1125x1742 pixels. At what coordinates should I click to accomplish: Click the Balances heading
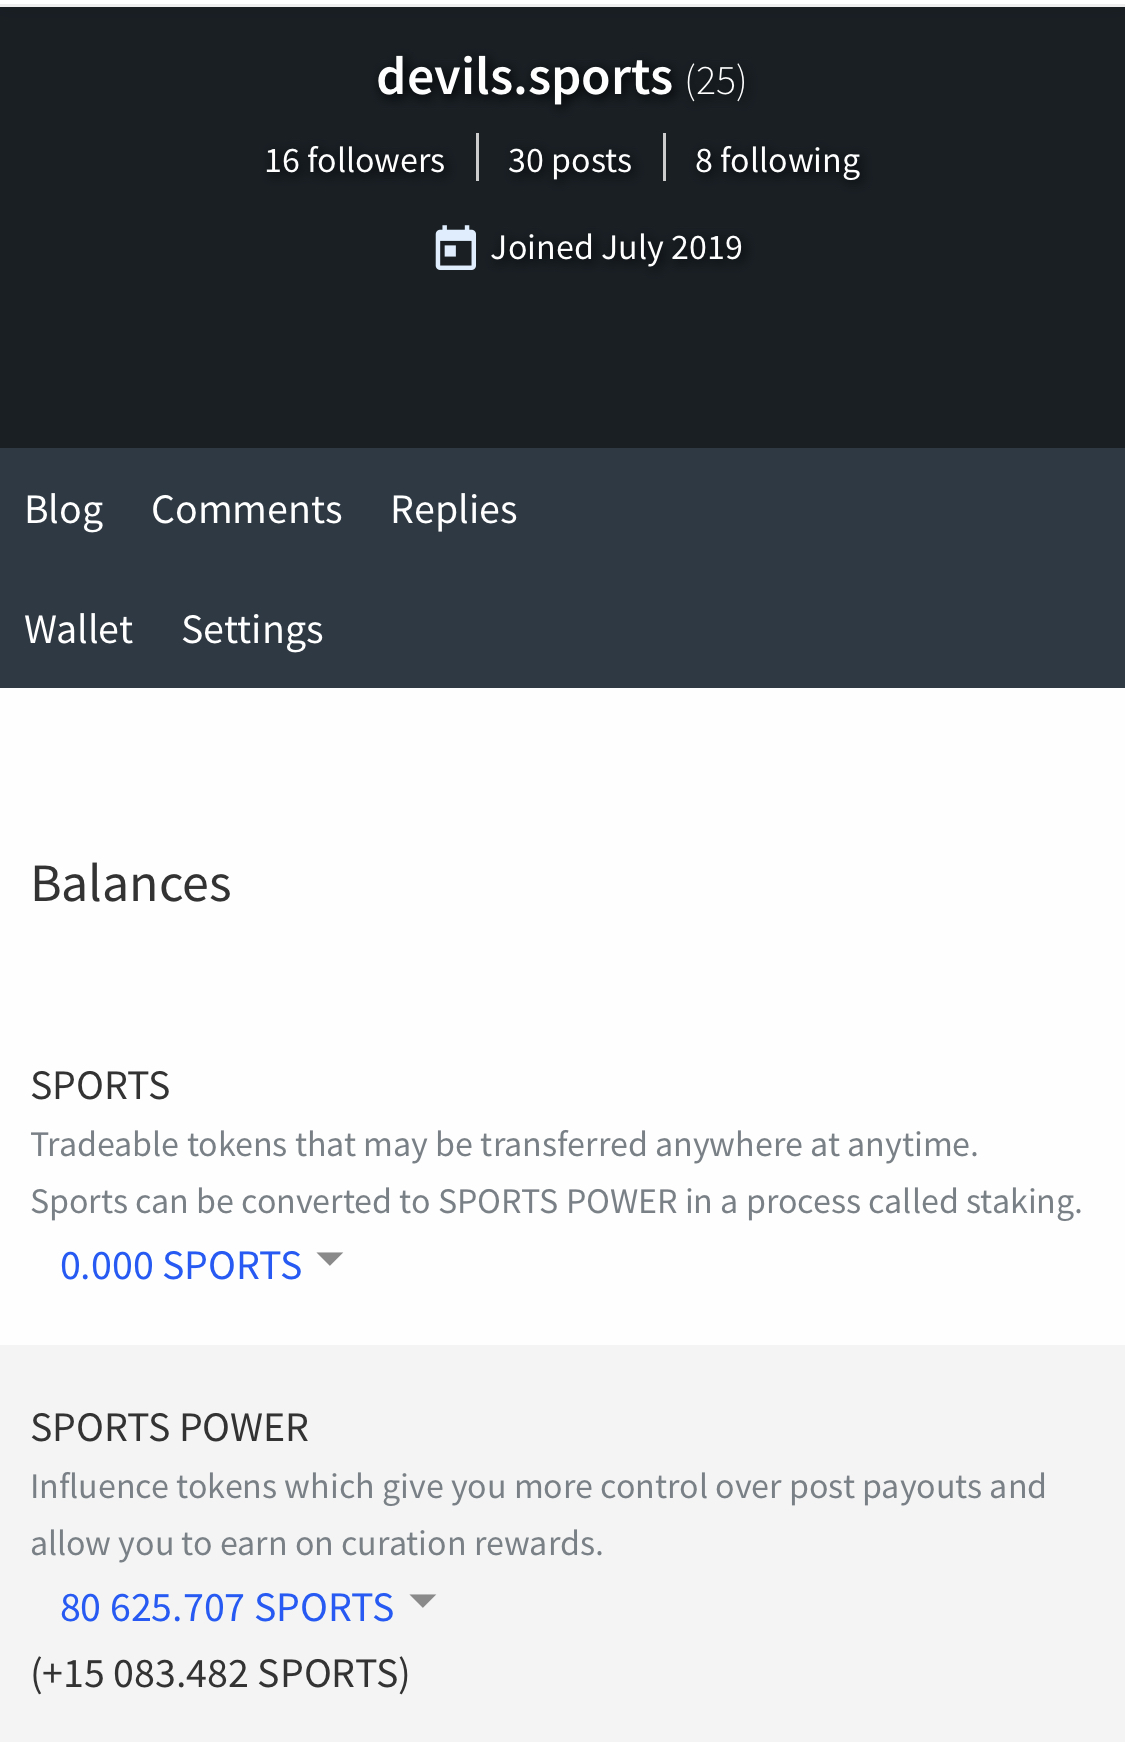pos(131,884)
